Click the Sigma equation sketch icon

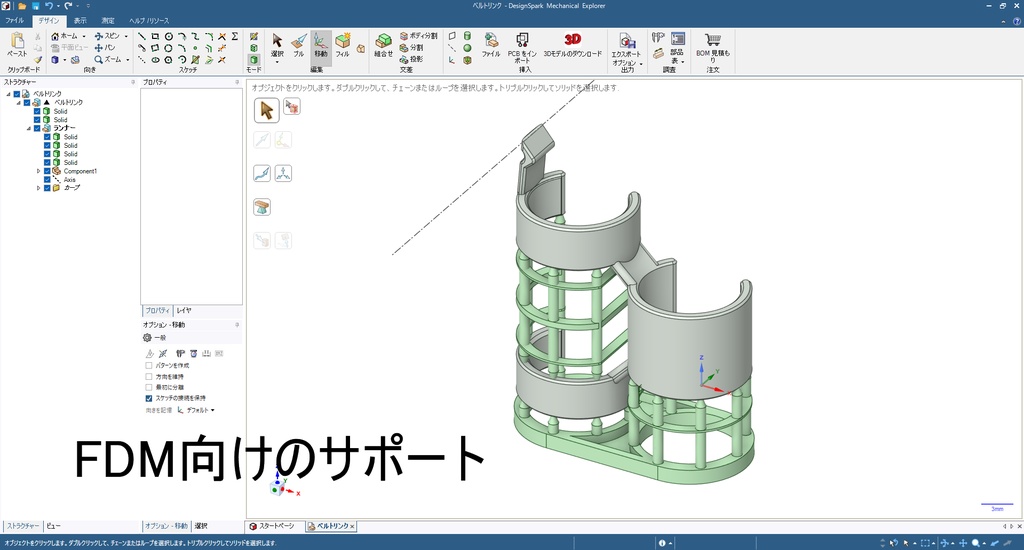tap(235, 37)
